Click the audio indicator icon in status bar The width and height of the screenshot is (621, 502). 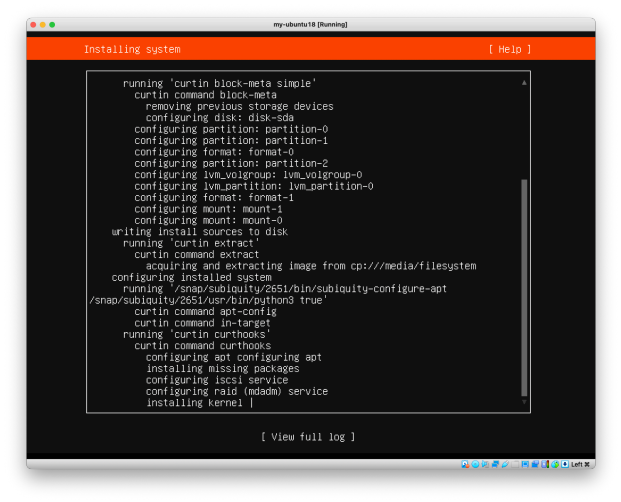pos(485,464)
